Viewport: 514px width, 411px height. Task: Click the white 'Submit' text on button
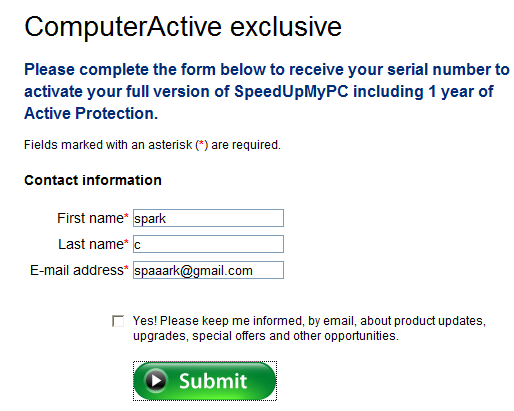pos(213,381)
